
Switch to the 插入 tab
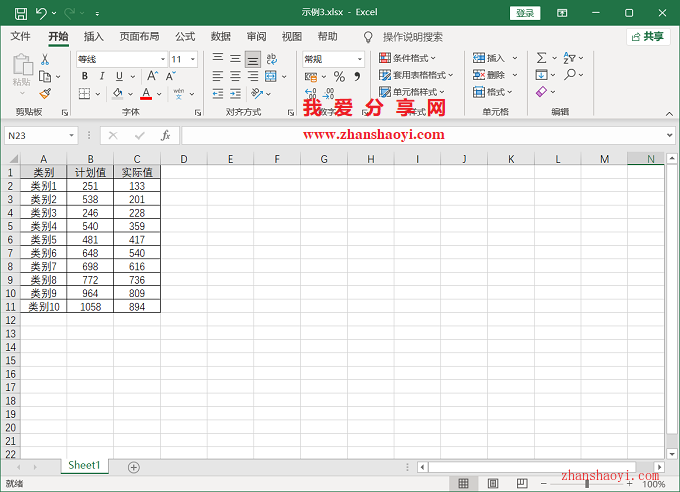(x=94, y=36)
